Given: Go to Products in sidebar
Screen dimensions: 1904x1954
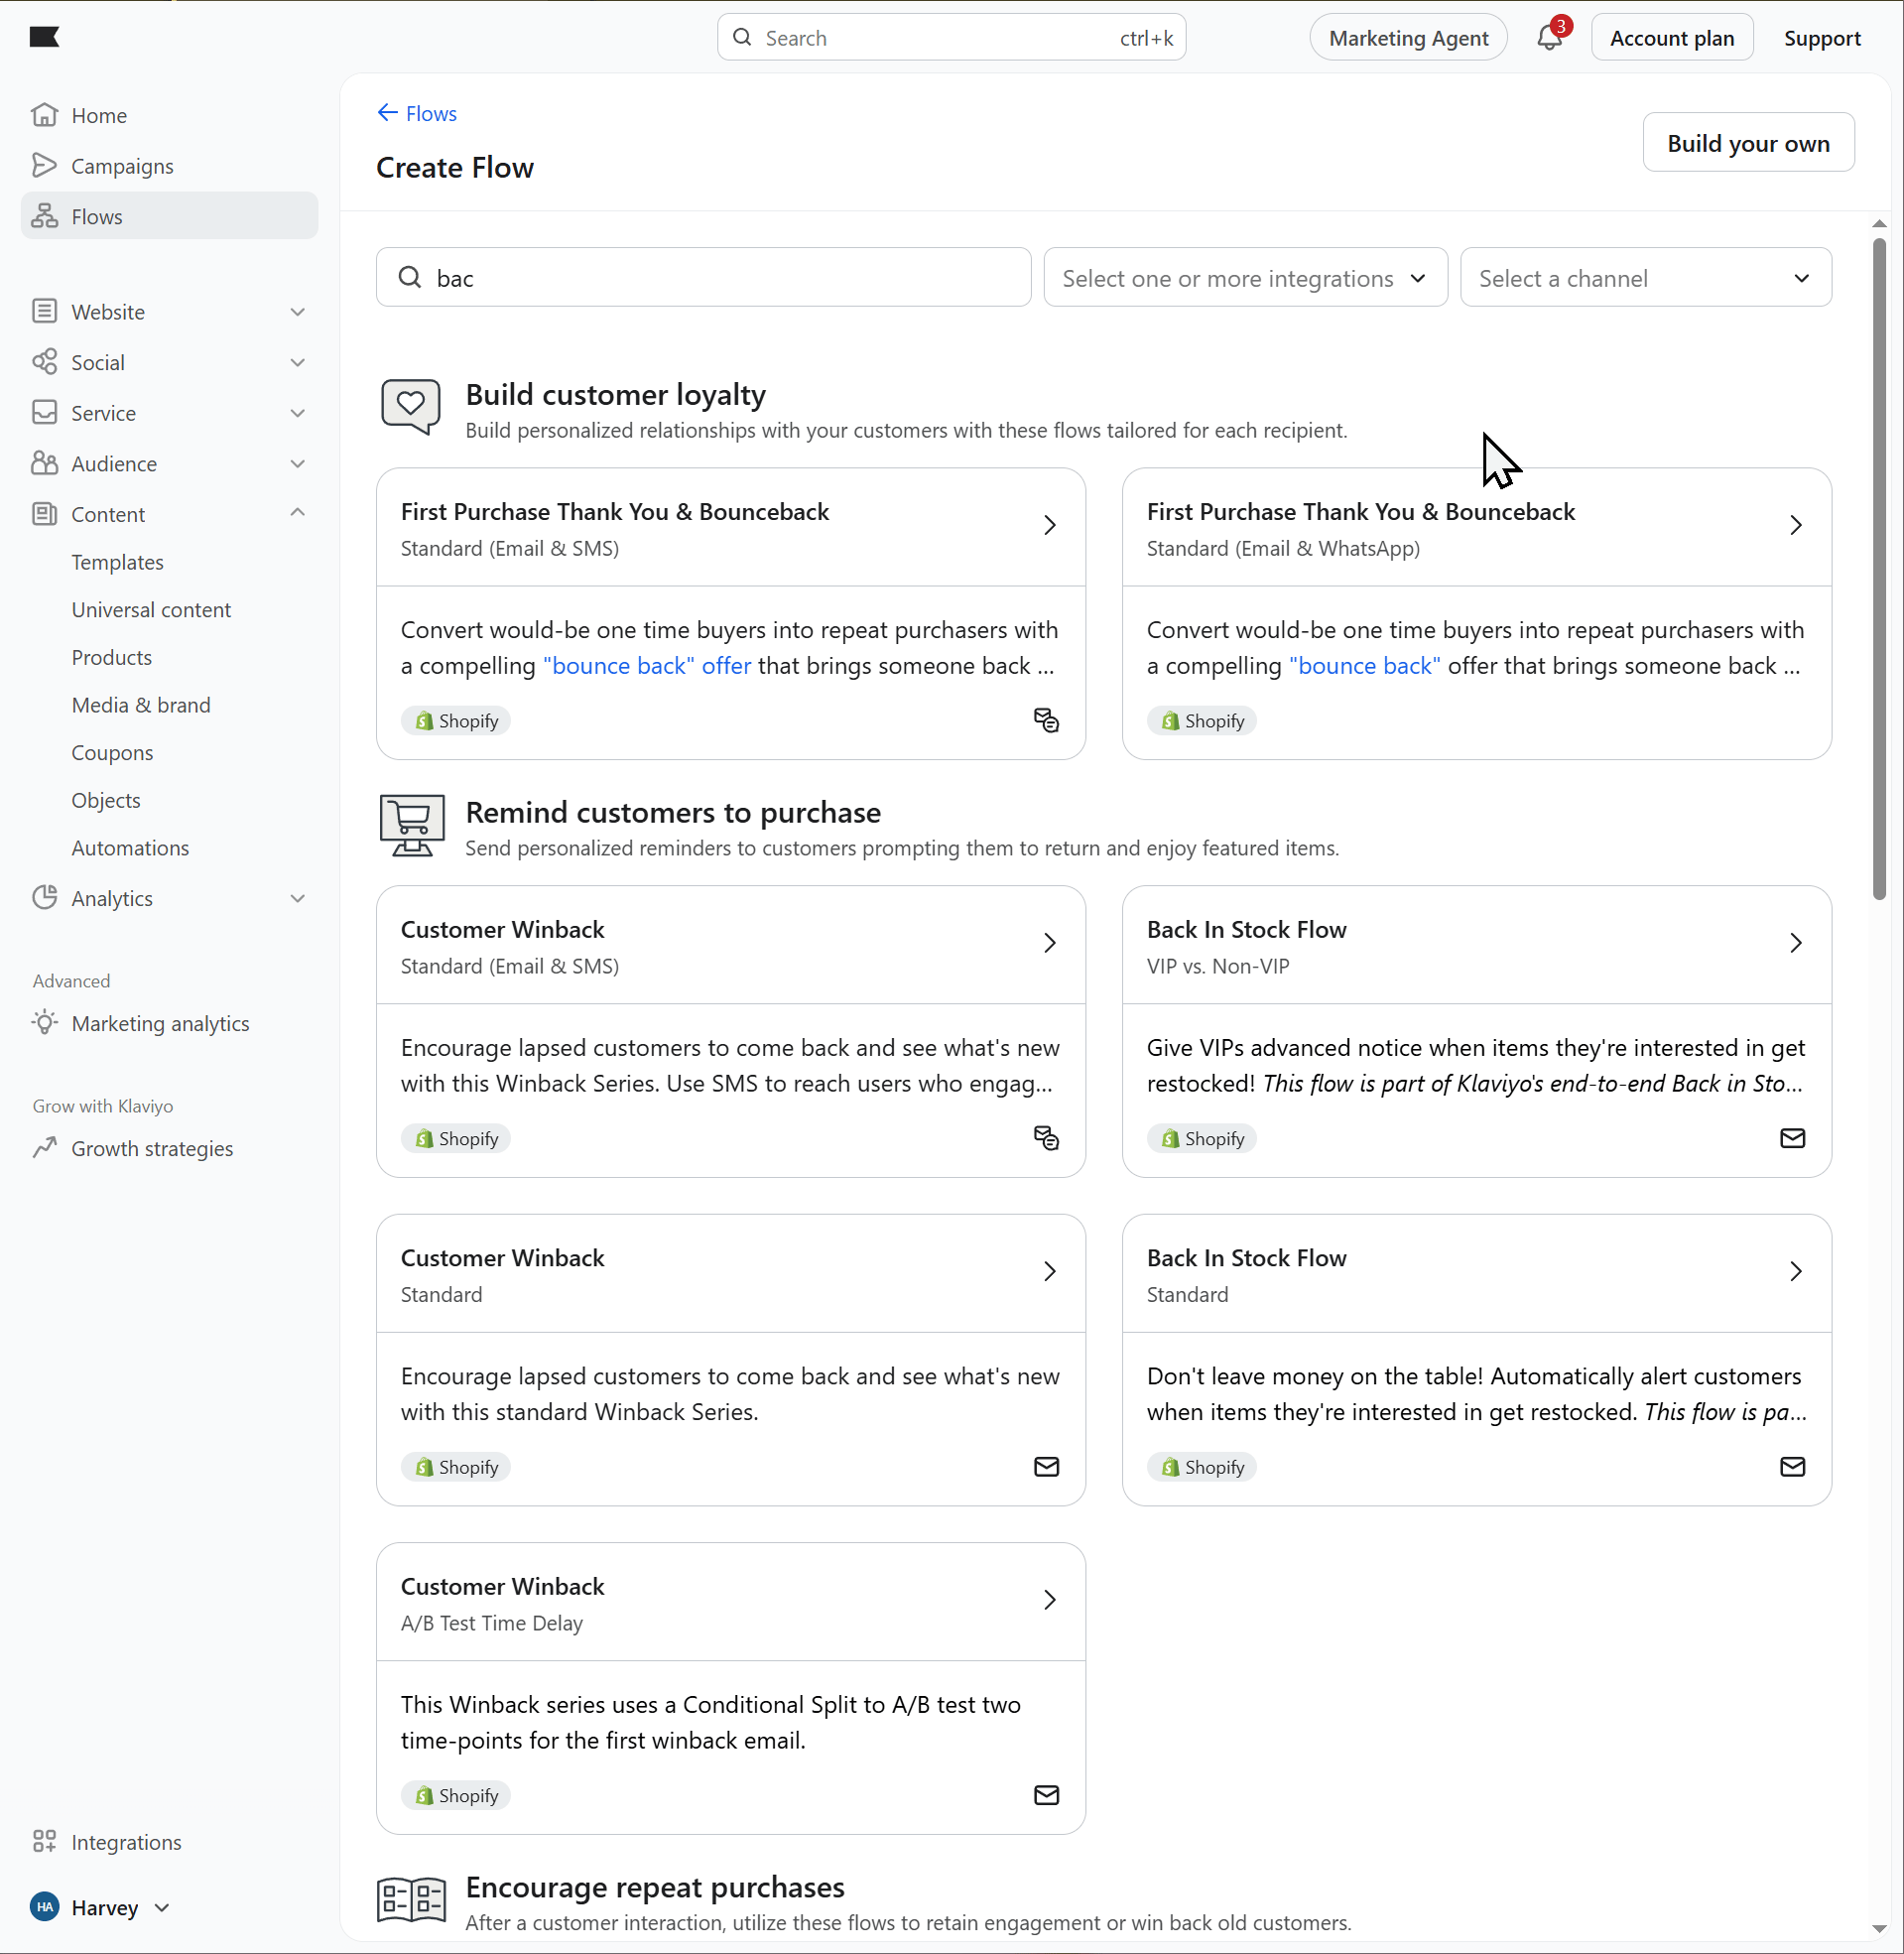Looking at the screenshot, I should (x=111, y=658).
